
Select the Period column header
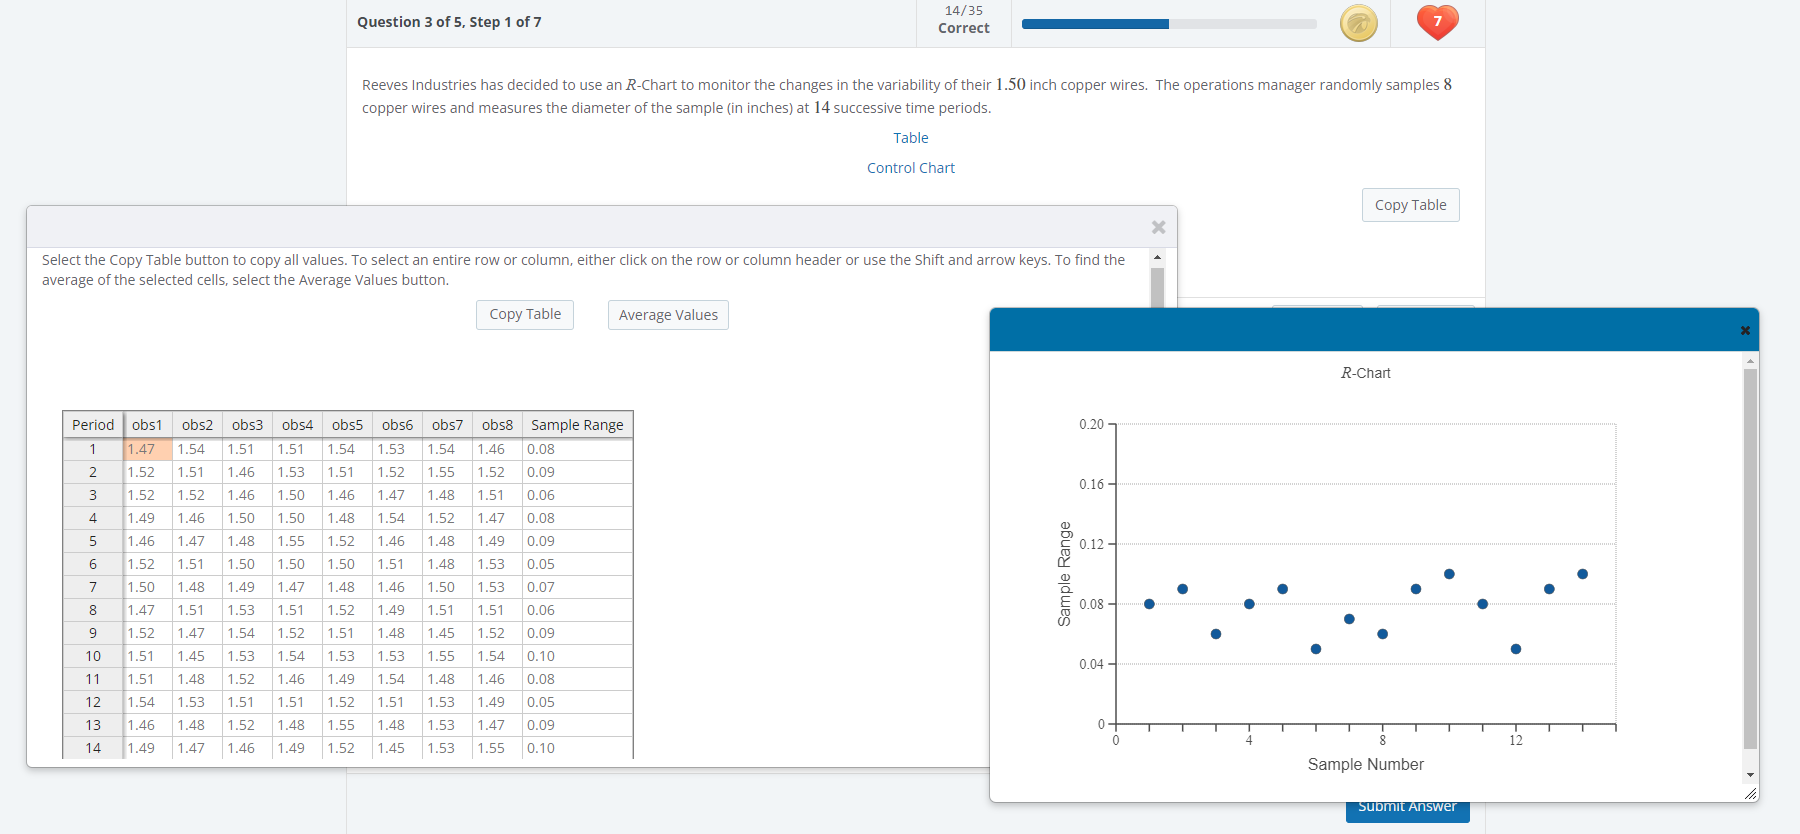tap(93, 425)
